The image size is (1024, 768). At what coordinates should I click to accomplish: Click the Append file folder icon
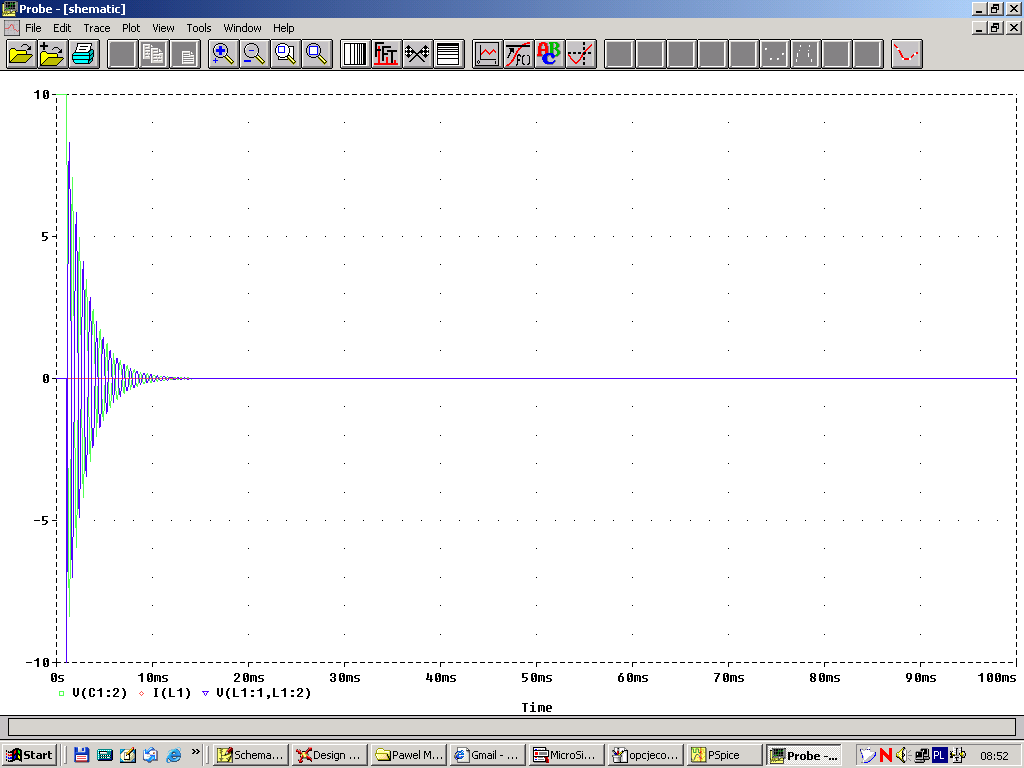point(52,54)
